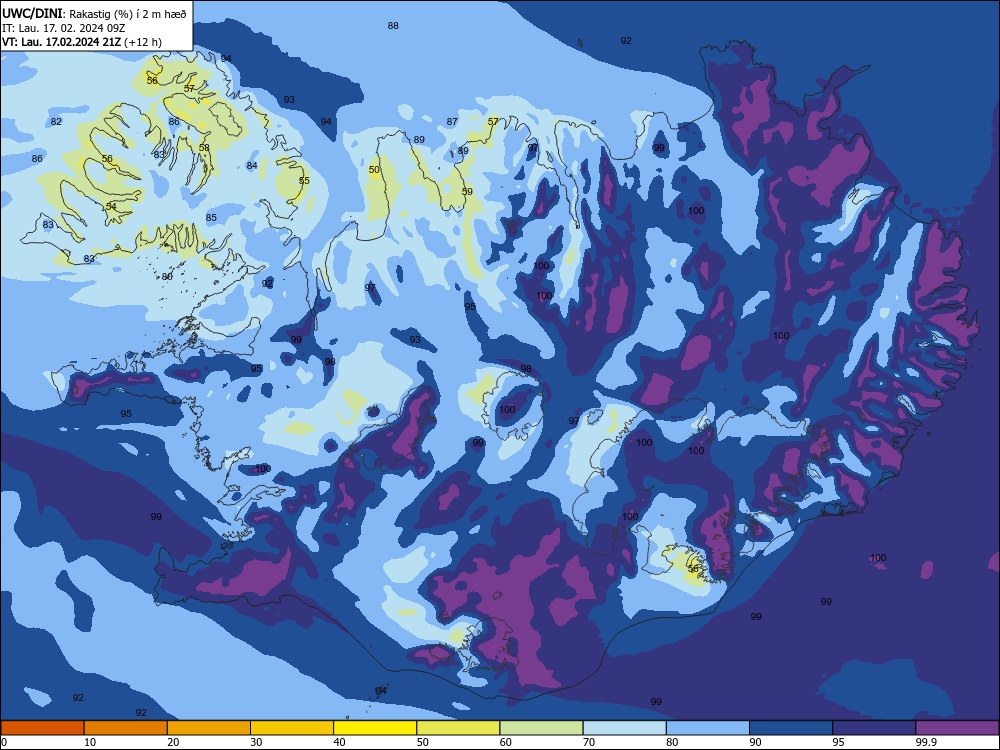Click the legend tick label '10'
This screenshot has width=1000, height=750.
(x=90, y=742)
